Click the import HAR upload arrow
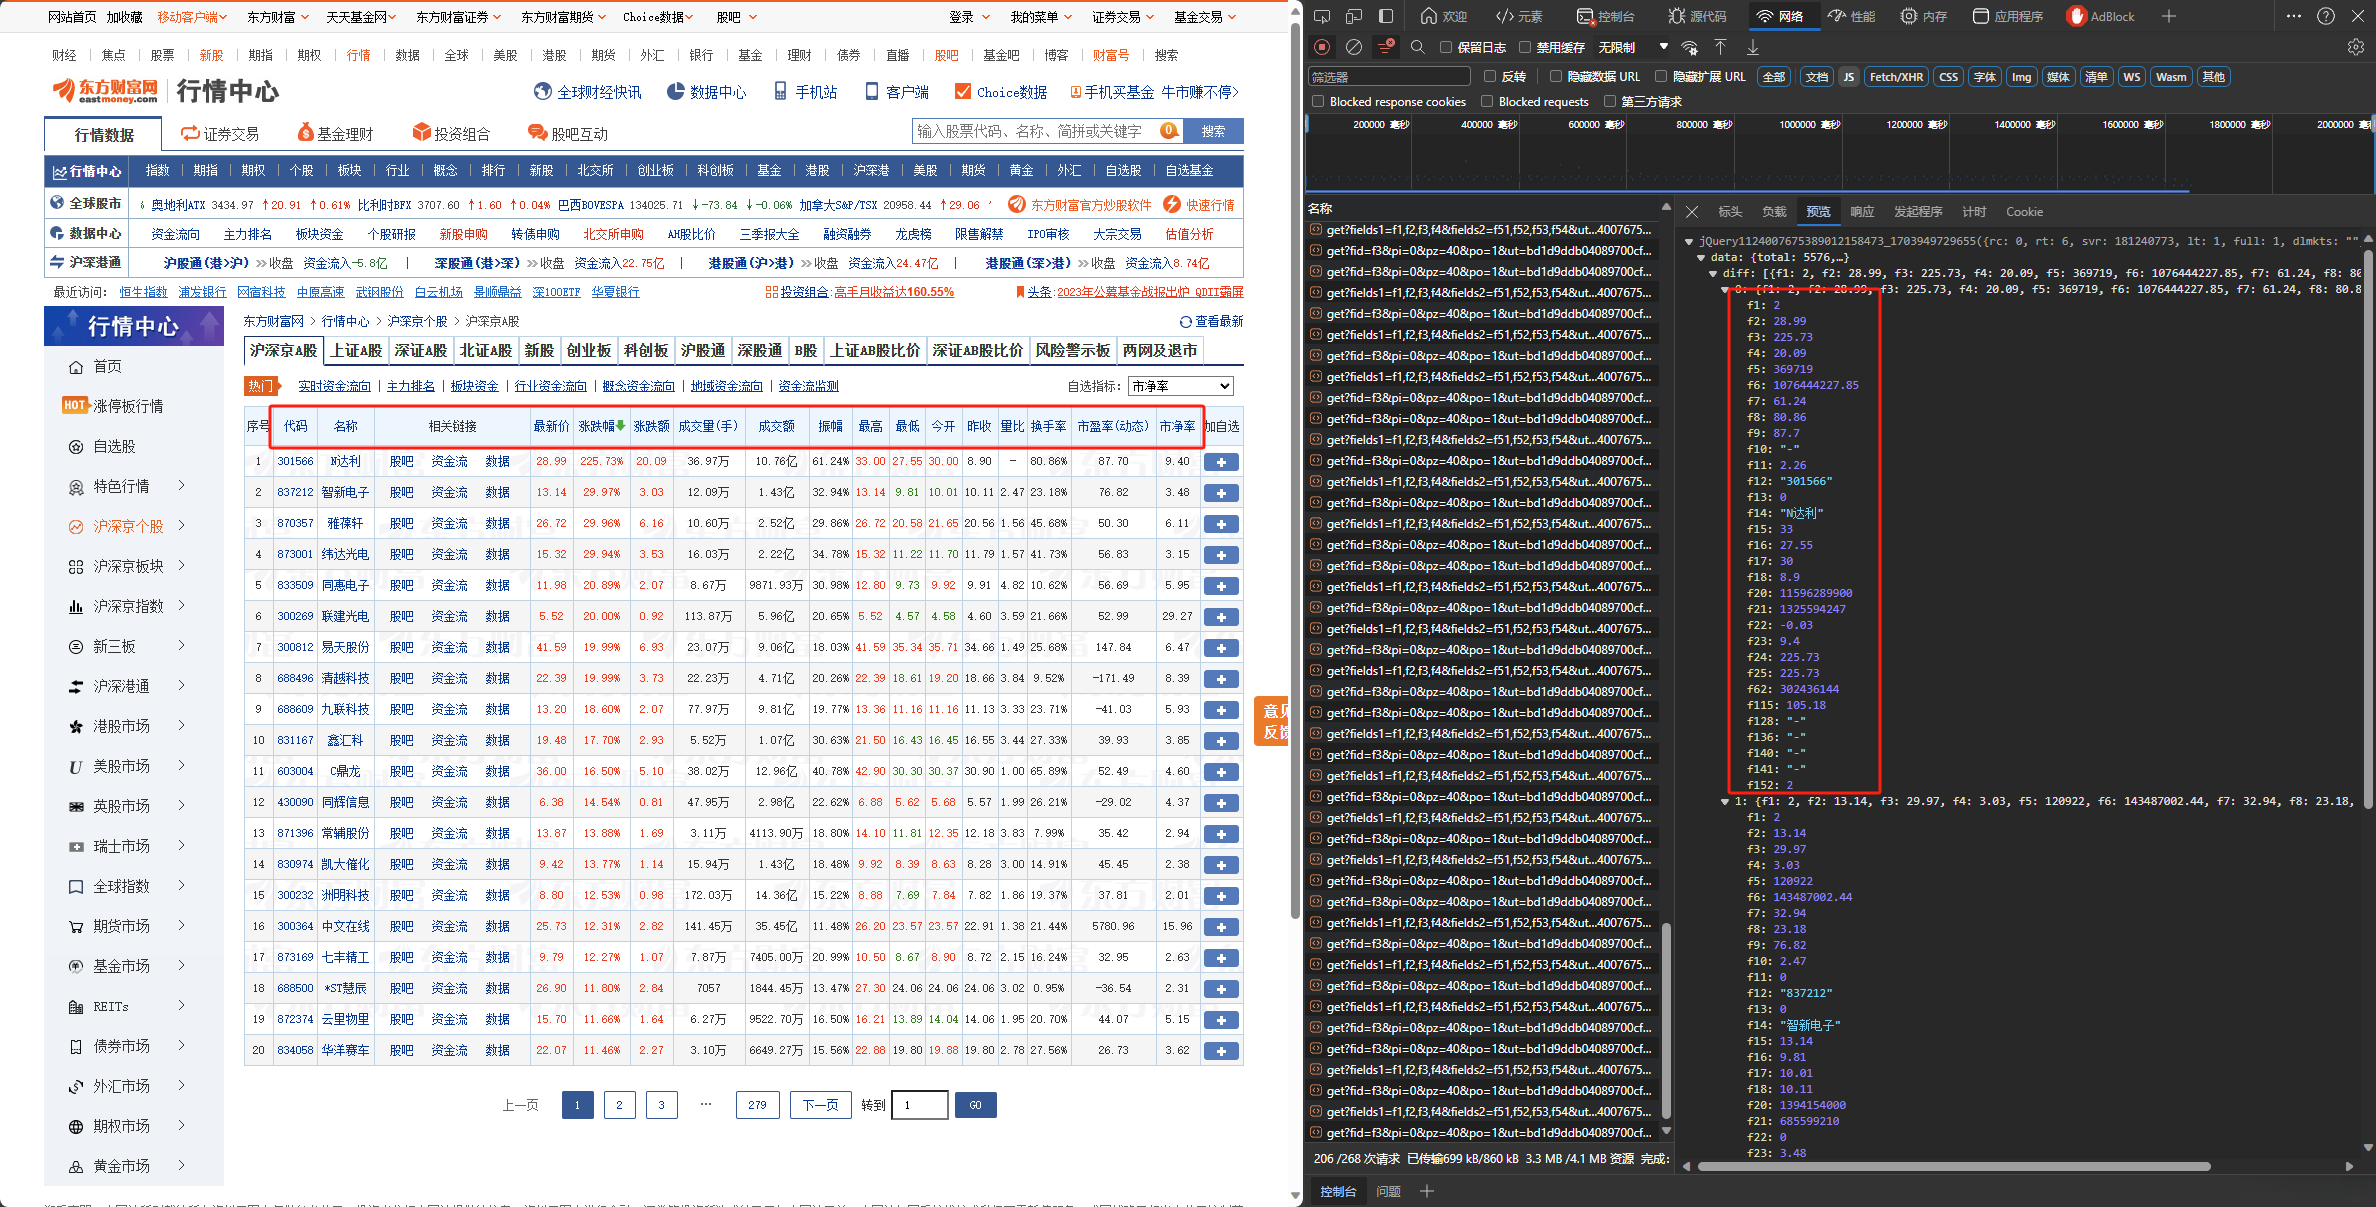2376x1207 pixels. click(1720, 47)
